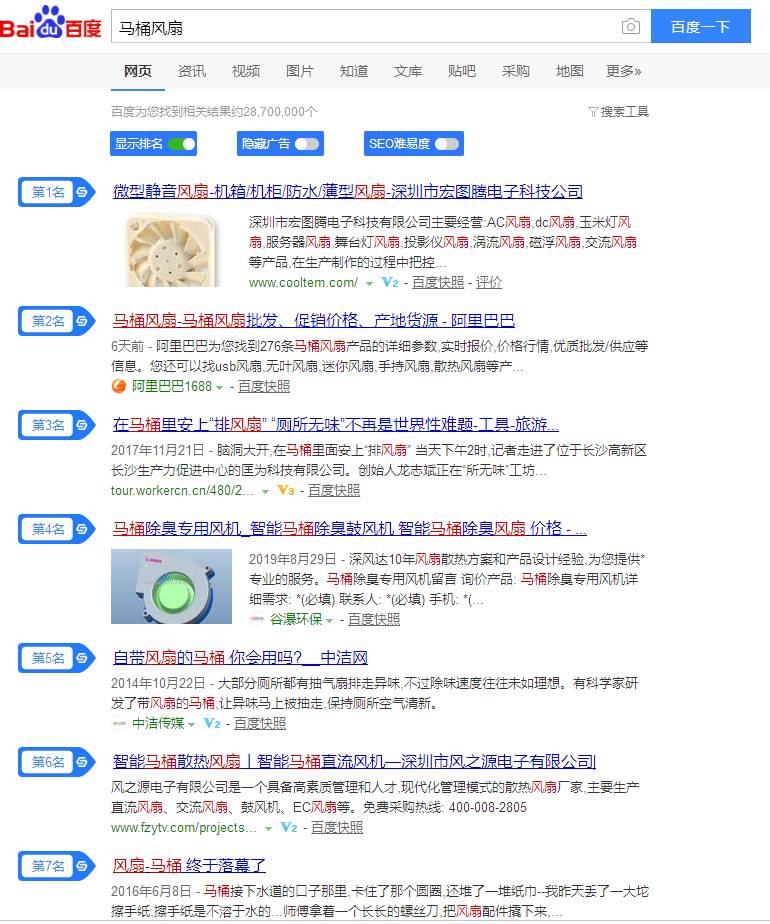Switch to the 文库 tab
The image size is (770, 924).
[408, 71]
